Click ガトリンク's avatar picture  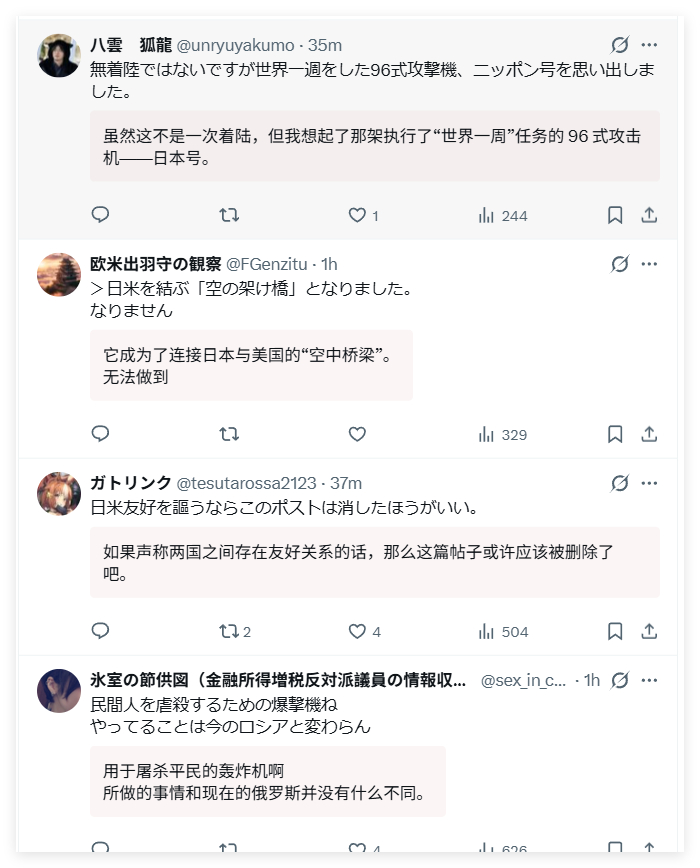pos(59,494)
